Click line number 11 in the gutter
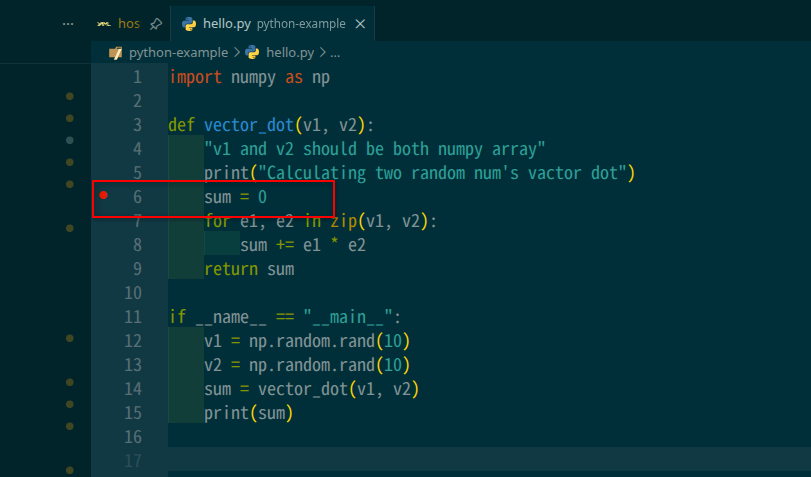The height and width of the screenshot is (477, 811). [x=133, y=317]
